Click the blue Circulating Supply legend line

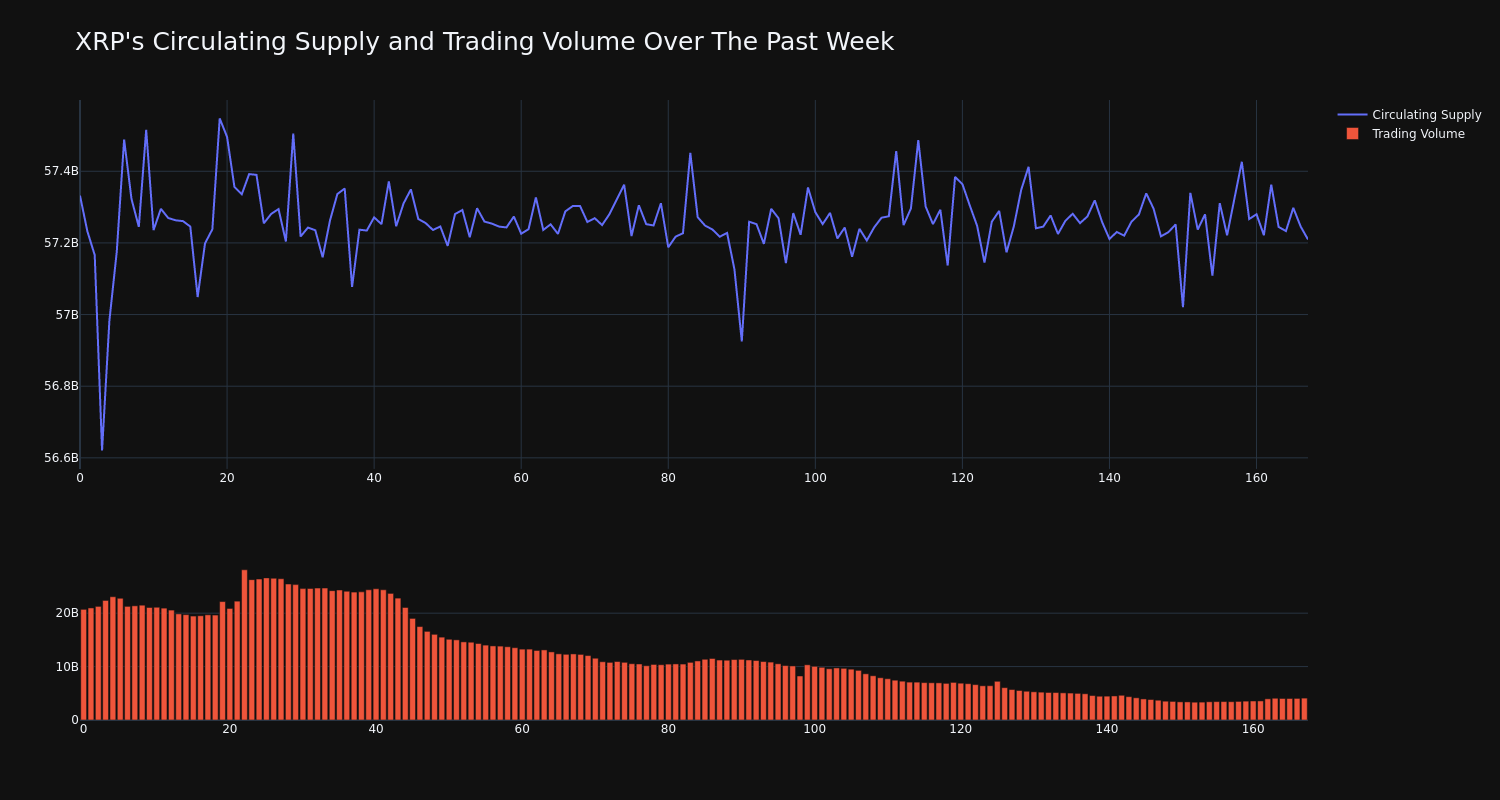click(x=1352, y=115)
